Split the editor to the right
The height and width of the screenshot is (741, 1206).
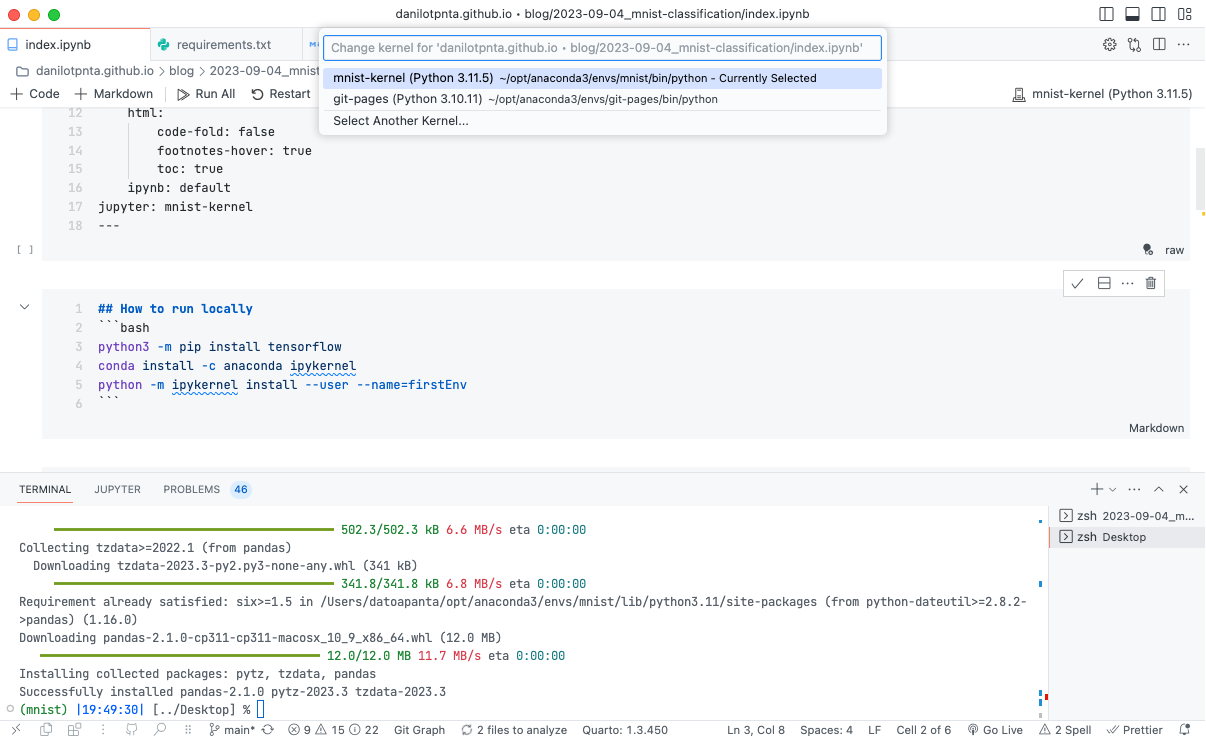[1159, 45]
